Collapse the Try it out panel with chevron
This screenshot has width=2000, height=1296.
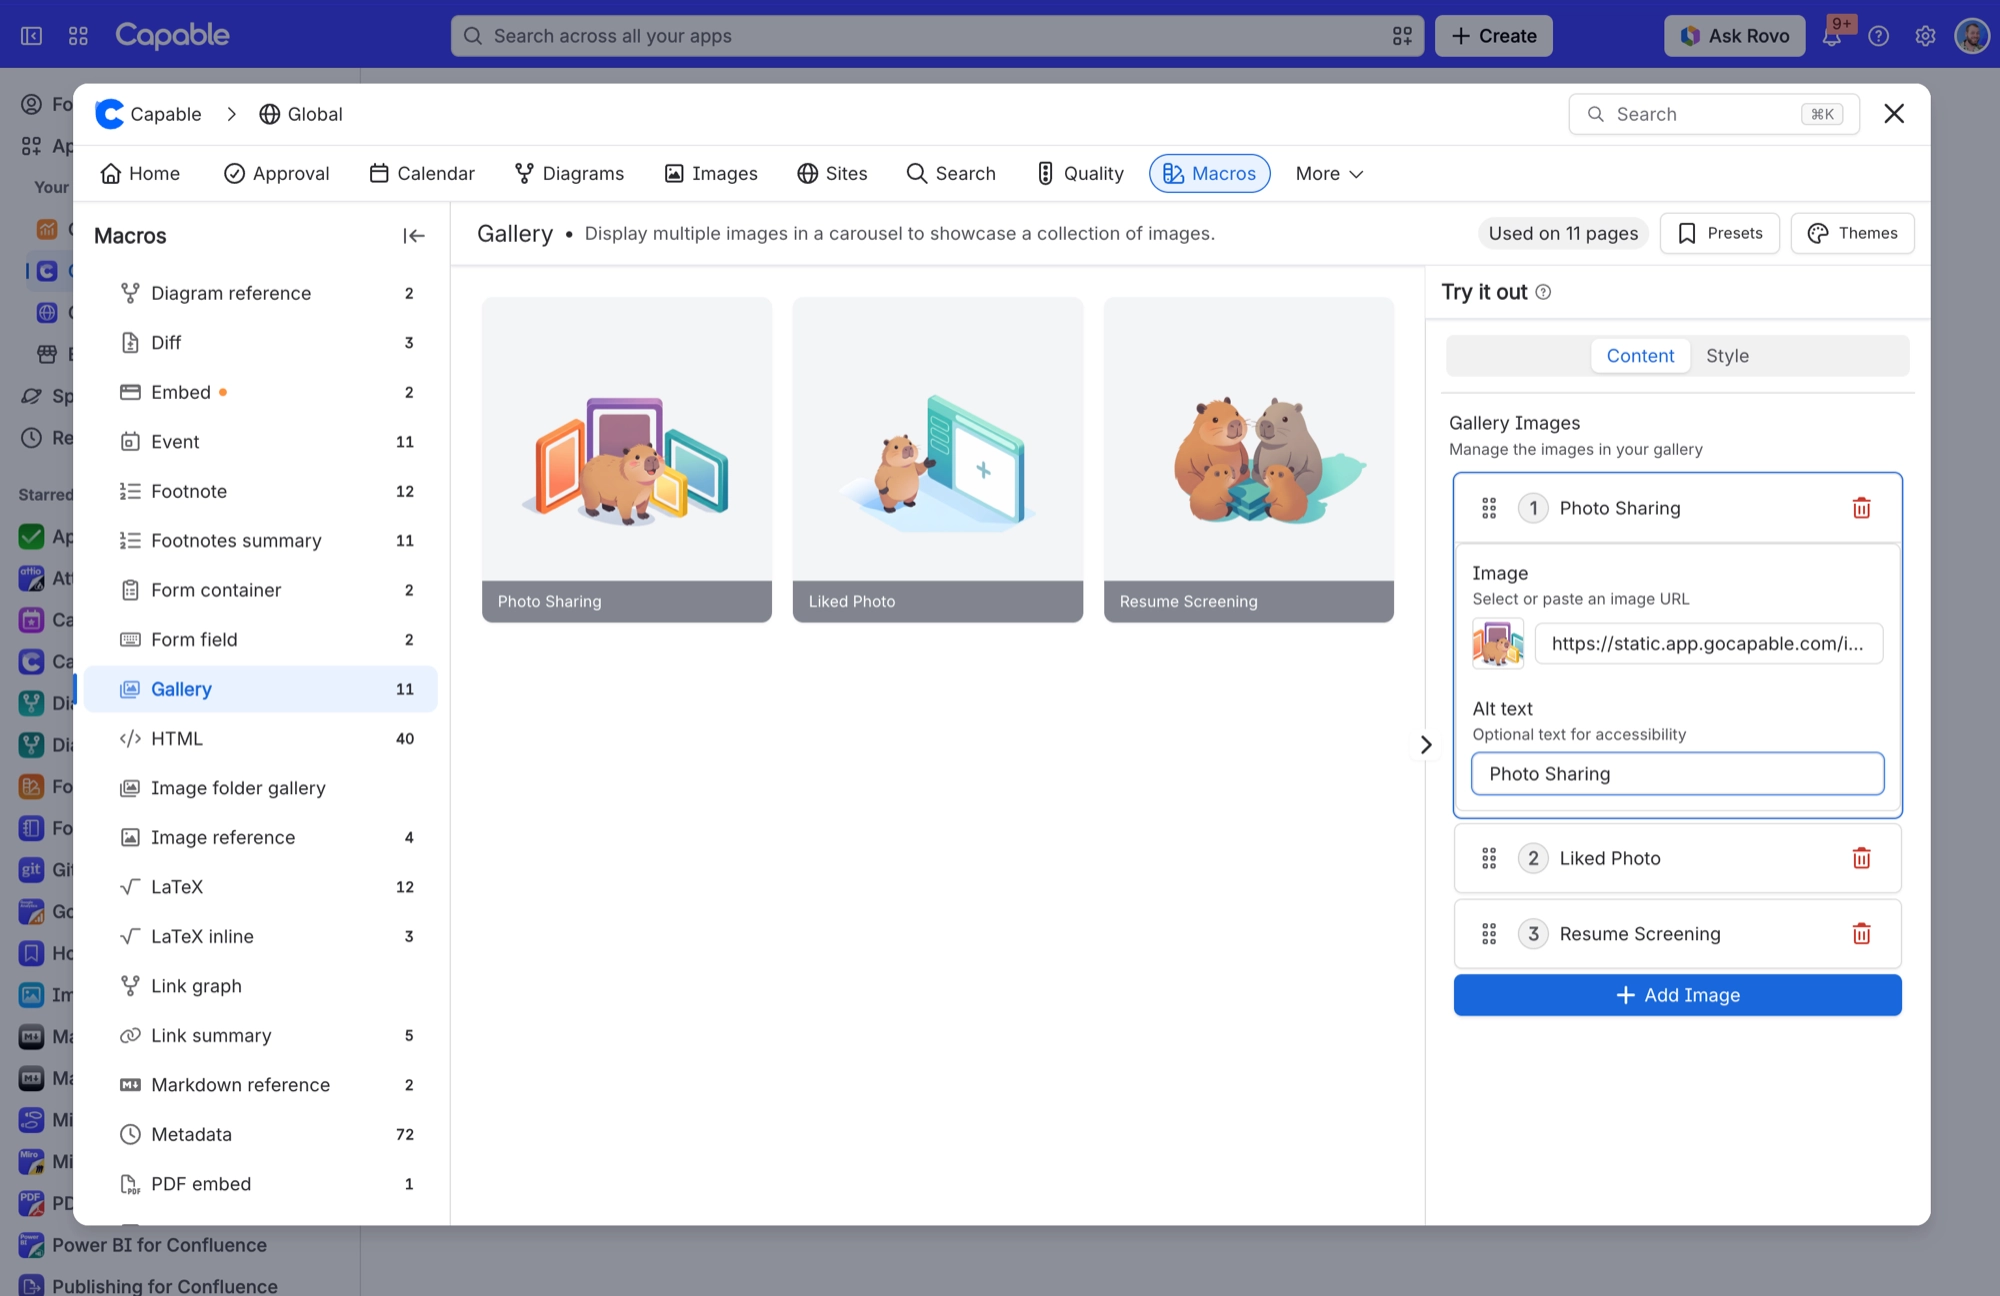[1426, 745]
